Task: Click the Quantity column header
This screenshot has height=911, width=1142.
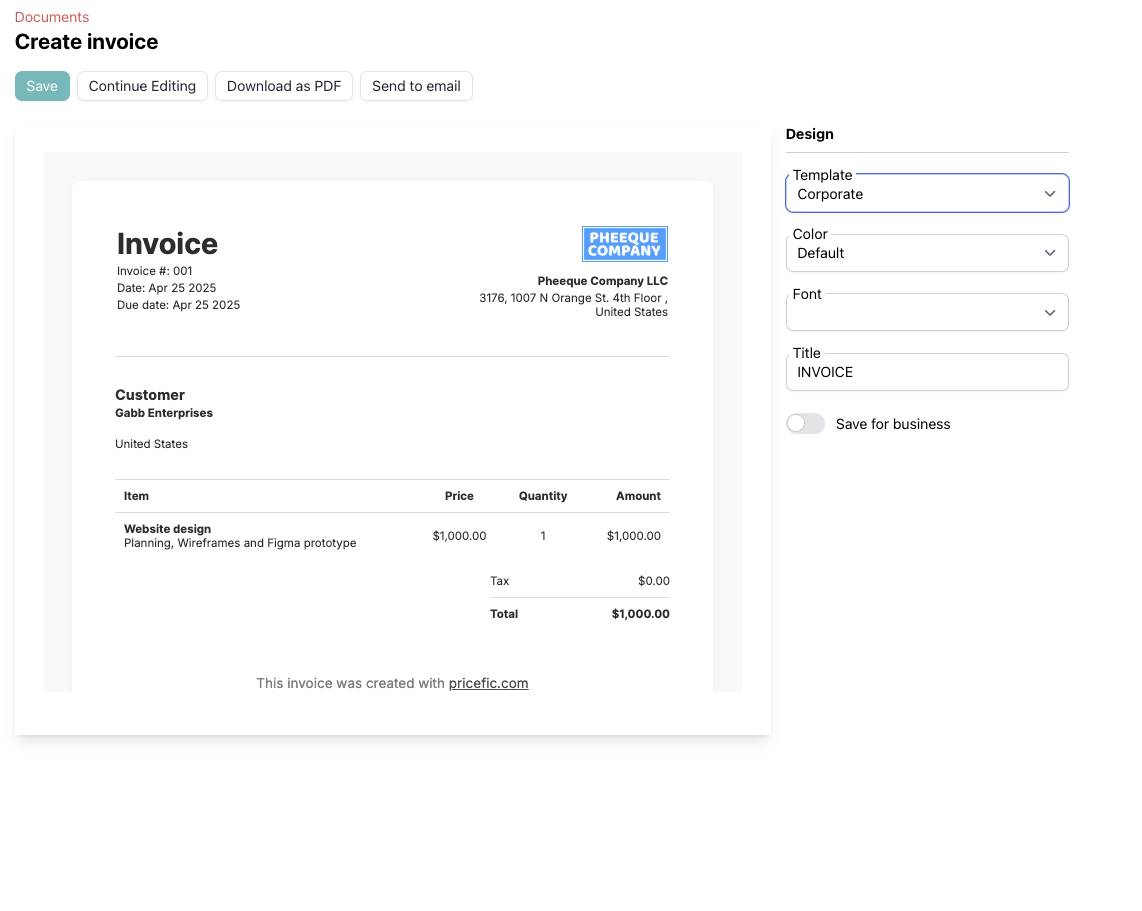Action: (x=543, y=496)
